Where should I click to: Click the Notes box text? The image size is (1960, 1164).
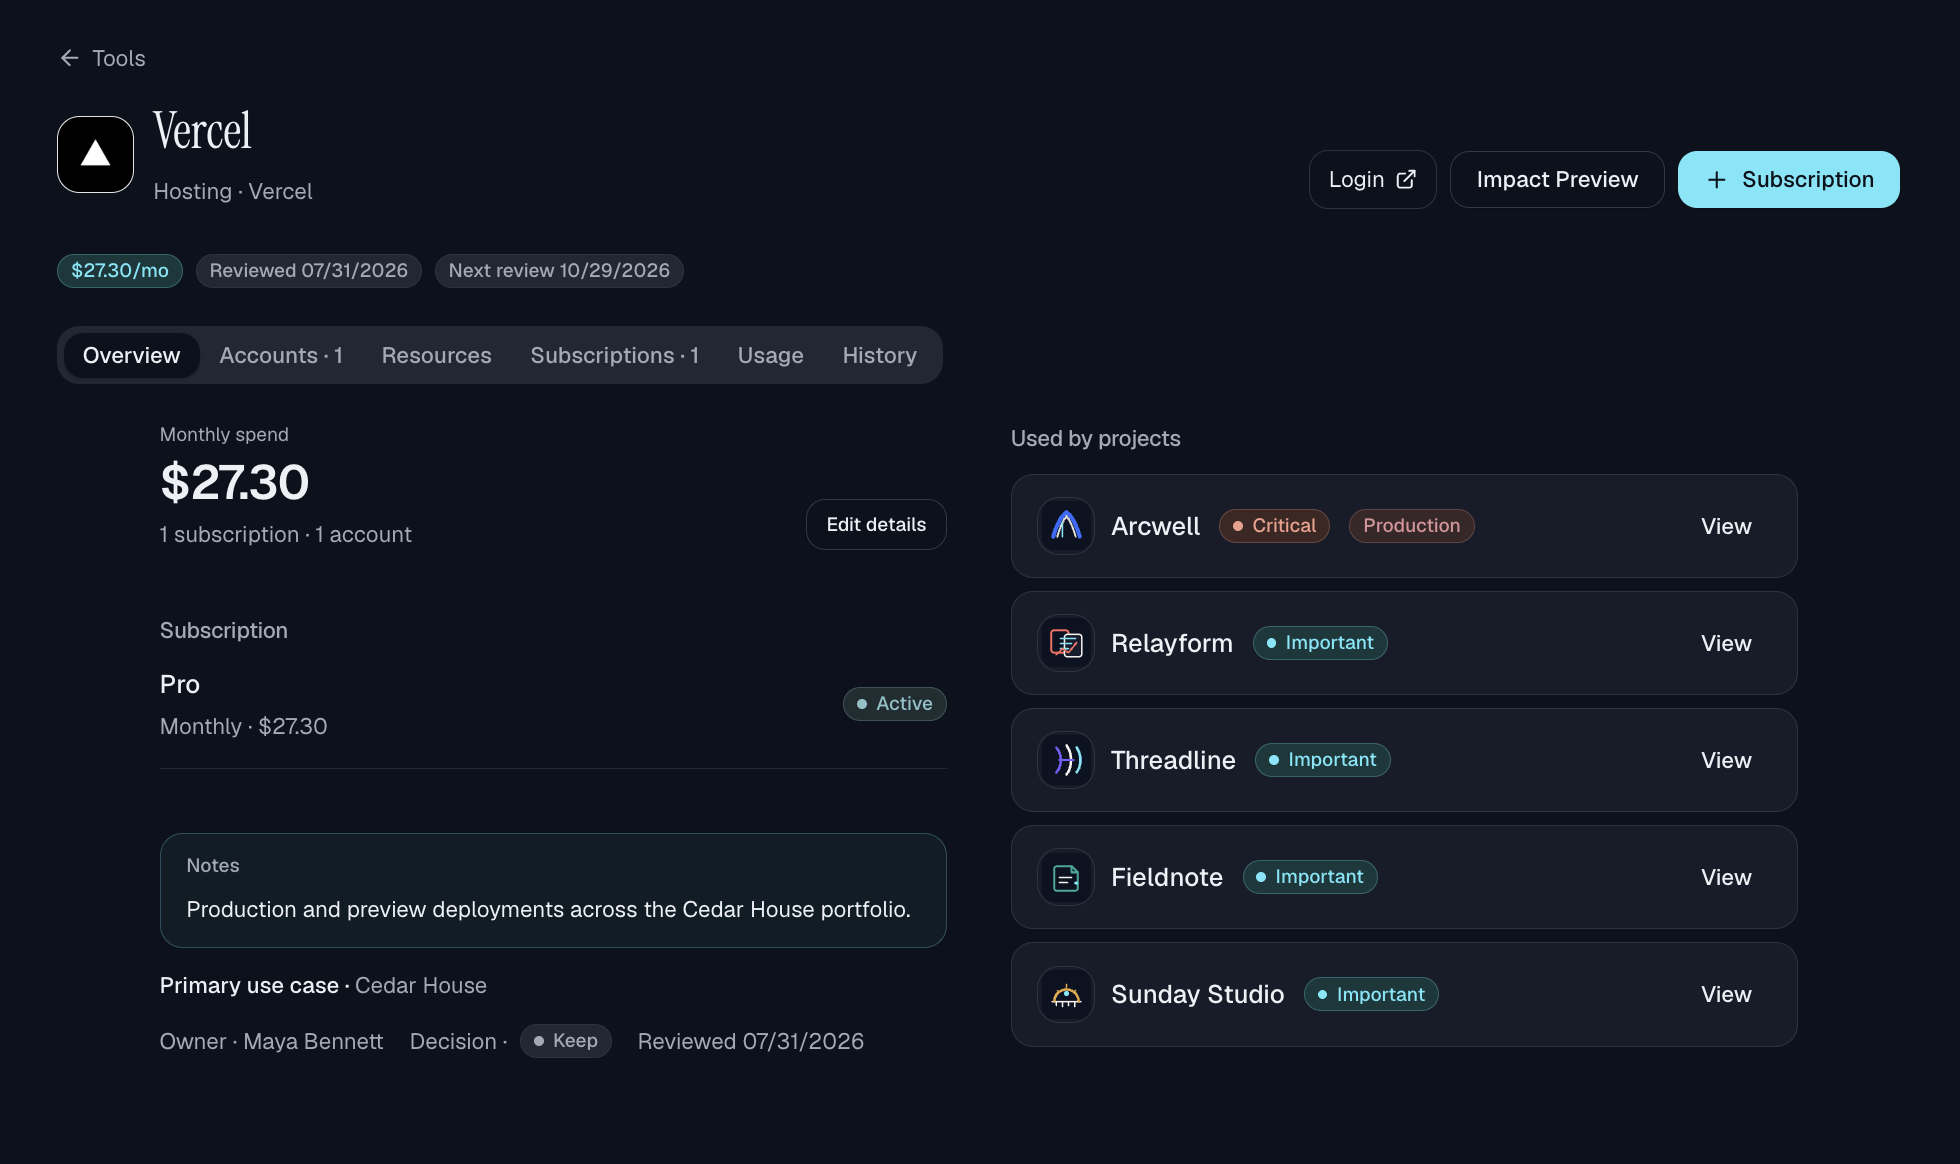pyautogui.click(x=548, y=909)
